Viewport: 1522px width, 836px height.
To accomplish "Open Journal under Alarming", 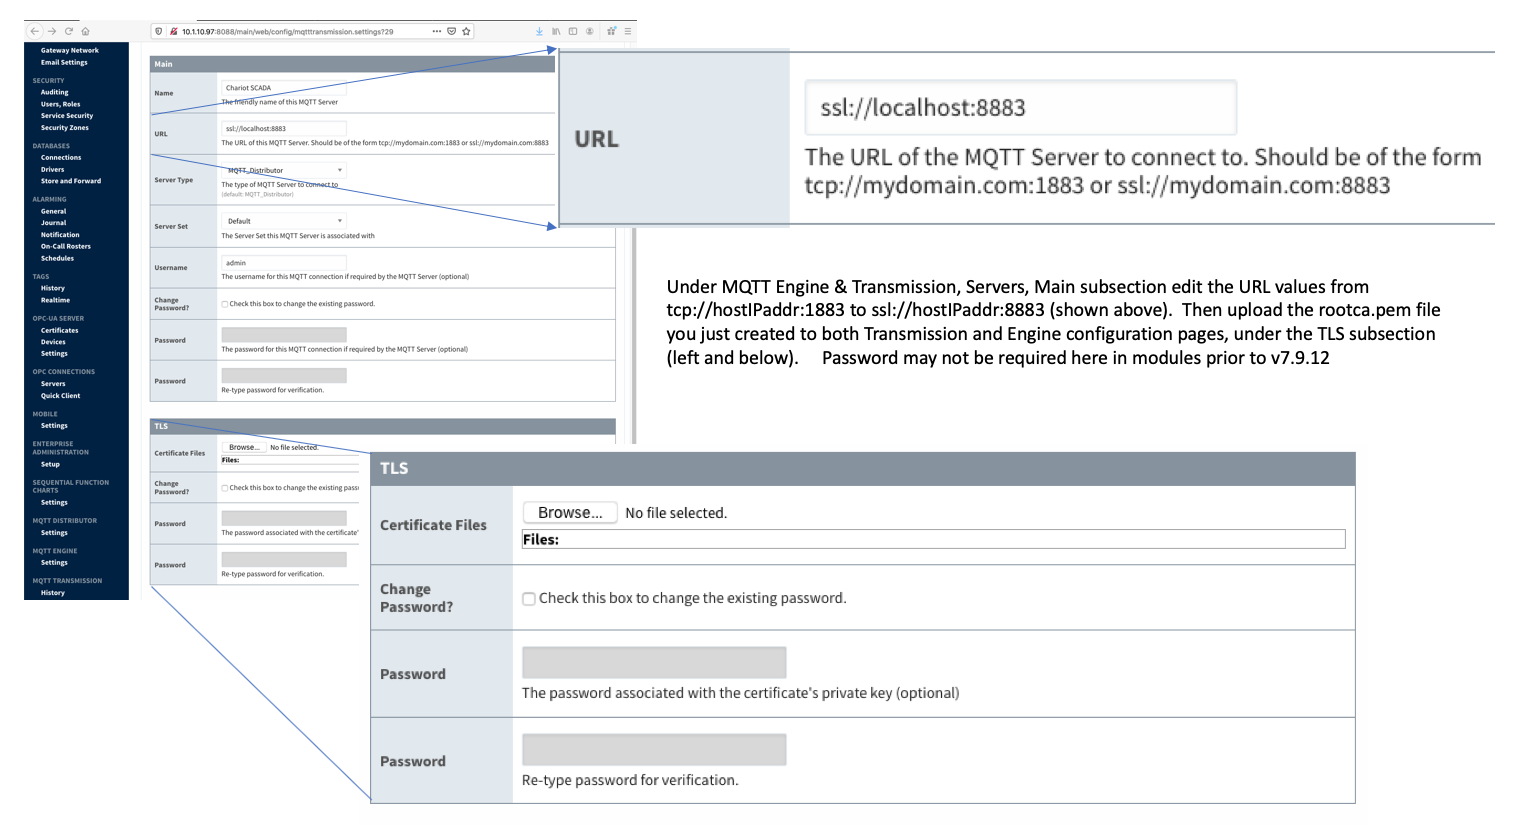I will point(54,223).
